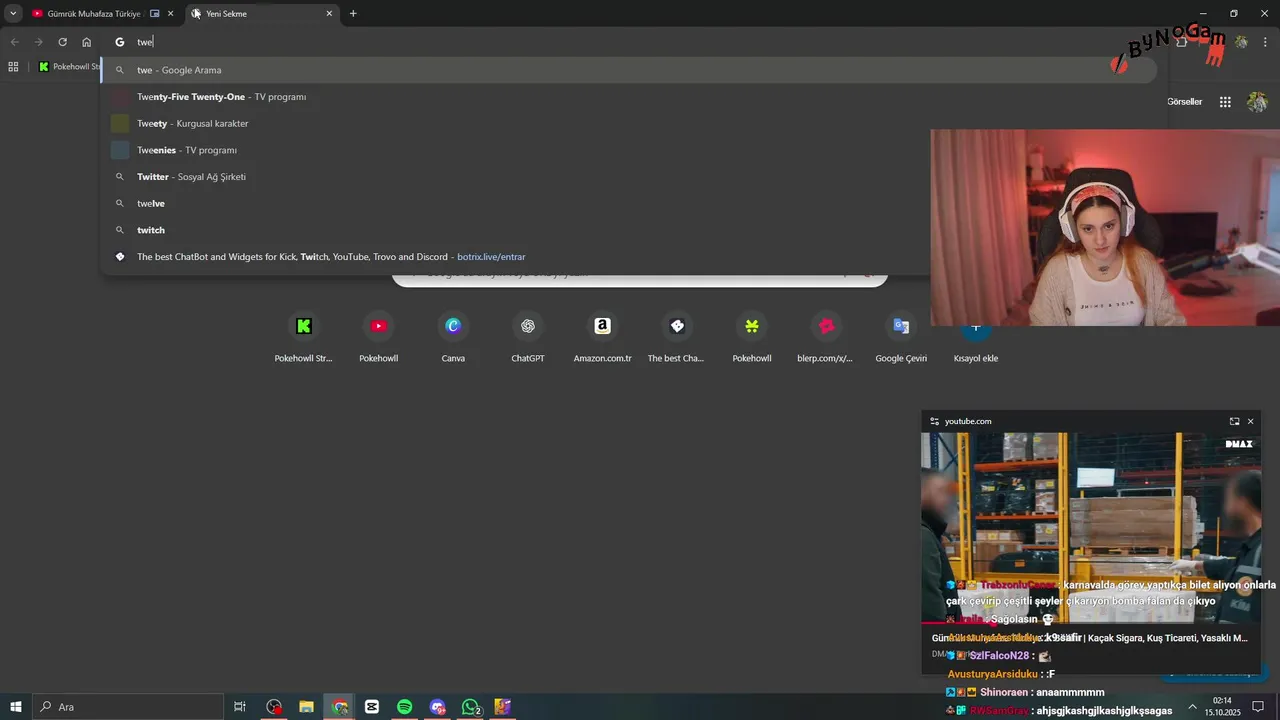The height and width of the screenshot is (720, 1280).
Task: Open The best Cha... shortcut
Action: [x=677, y=338]
